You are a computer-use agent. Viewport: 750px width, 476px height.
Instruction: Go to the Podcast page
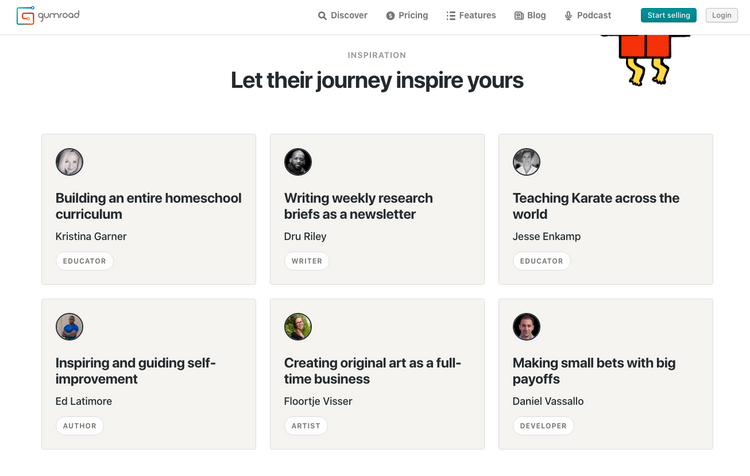[588, 15]
